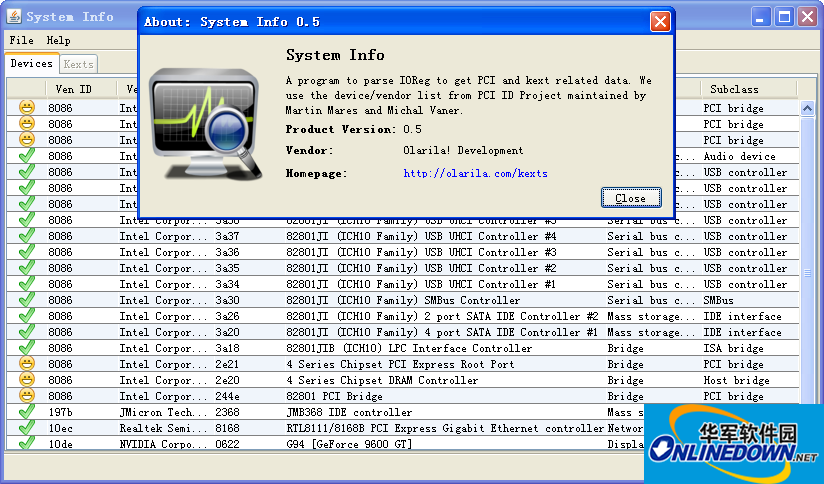Switch to the Kexts tab
This screenshot has width=824, height=484.
coord(78,64)
